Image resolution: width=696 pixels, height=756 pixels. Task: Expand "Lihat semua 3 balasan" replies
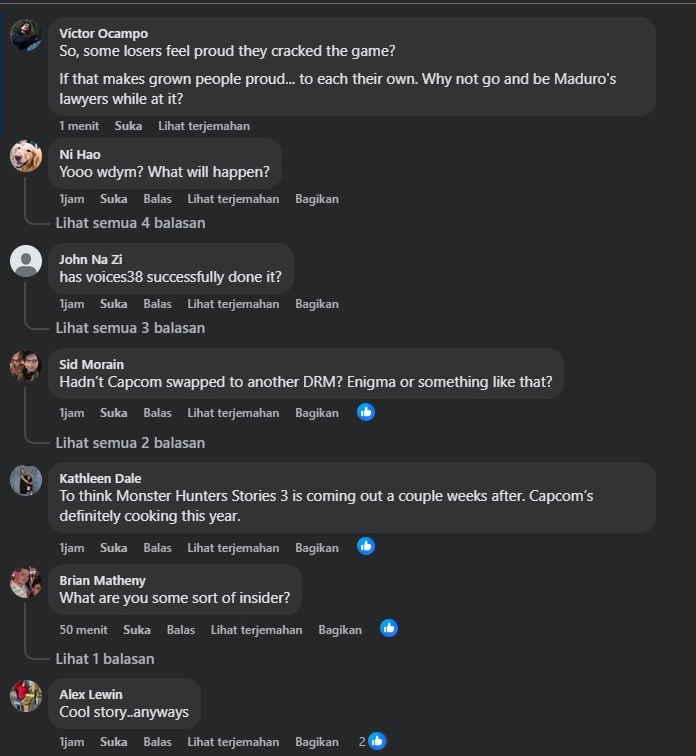click(x=130, y=328)
